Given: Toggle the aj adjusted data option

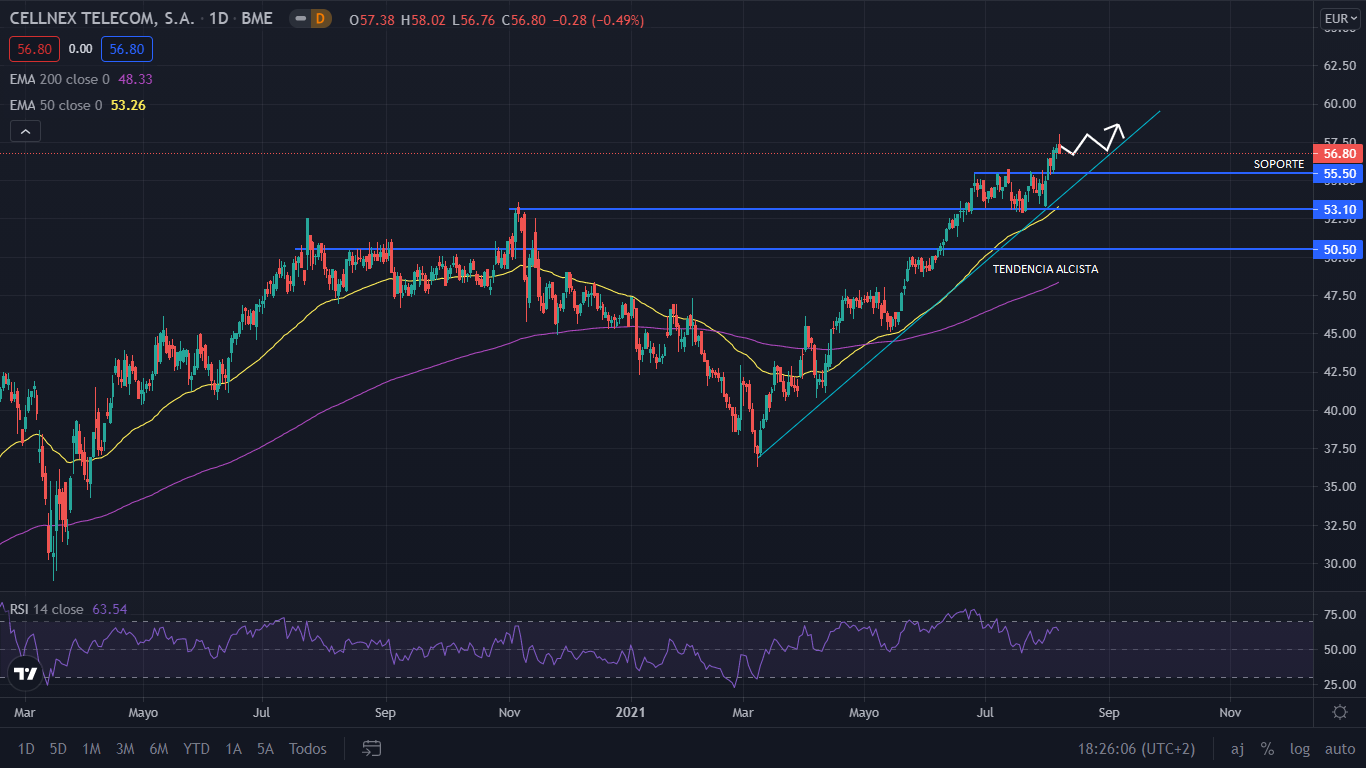Looking at the screenshot, I should click(1237, 748).
